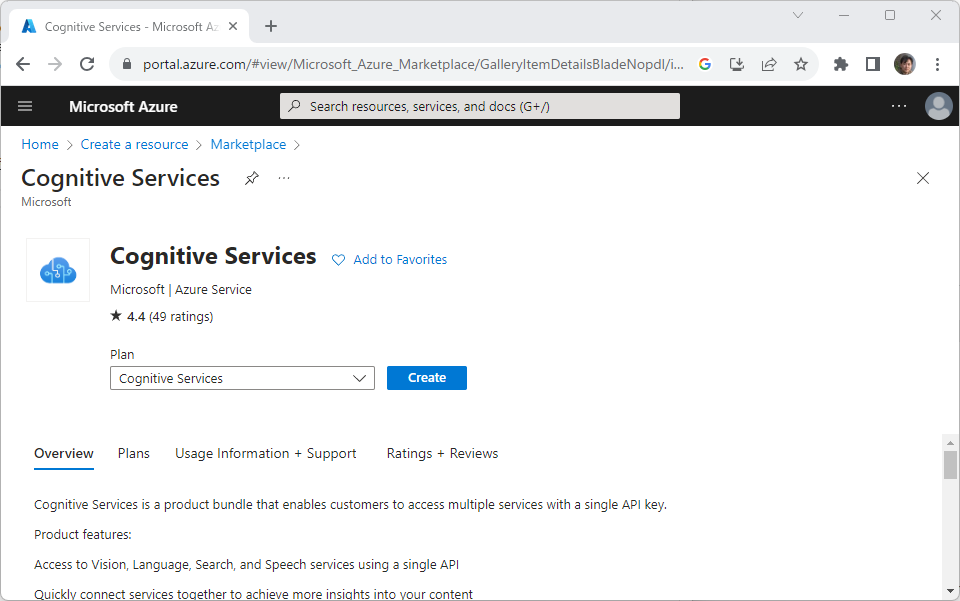The height and width of the screenshot is (601, 960).
Task: Go back in browser
Action: point(23,64)
